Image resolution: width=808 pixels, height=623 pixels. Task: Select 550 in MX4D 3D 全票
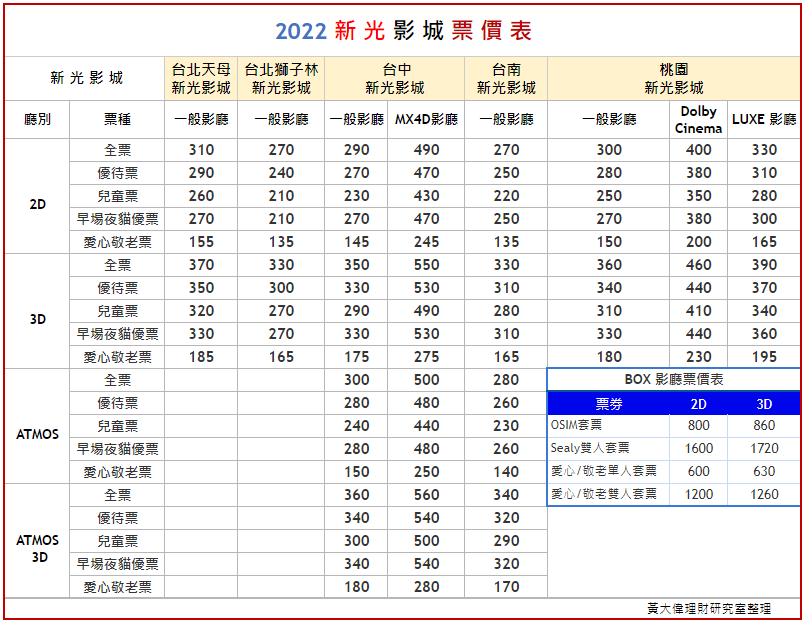tap(426, 265)
